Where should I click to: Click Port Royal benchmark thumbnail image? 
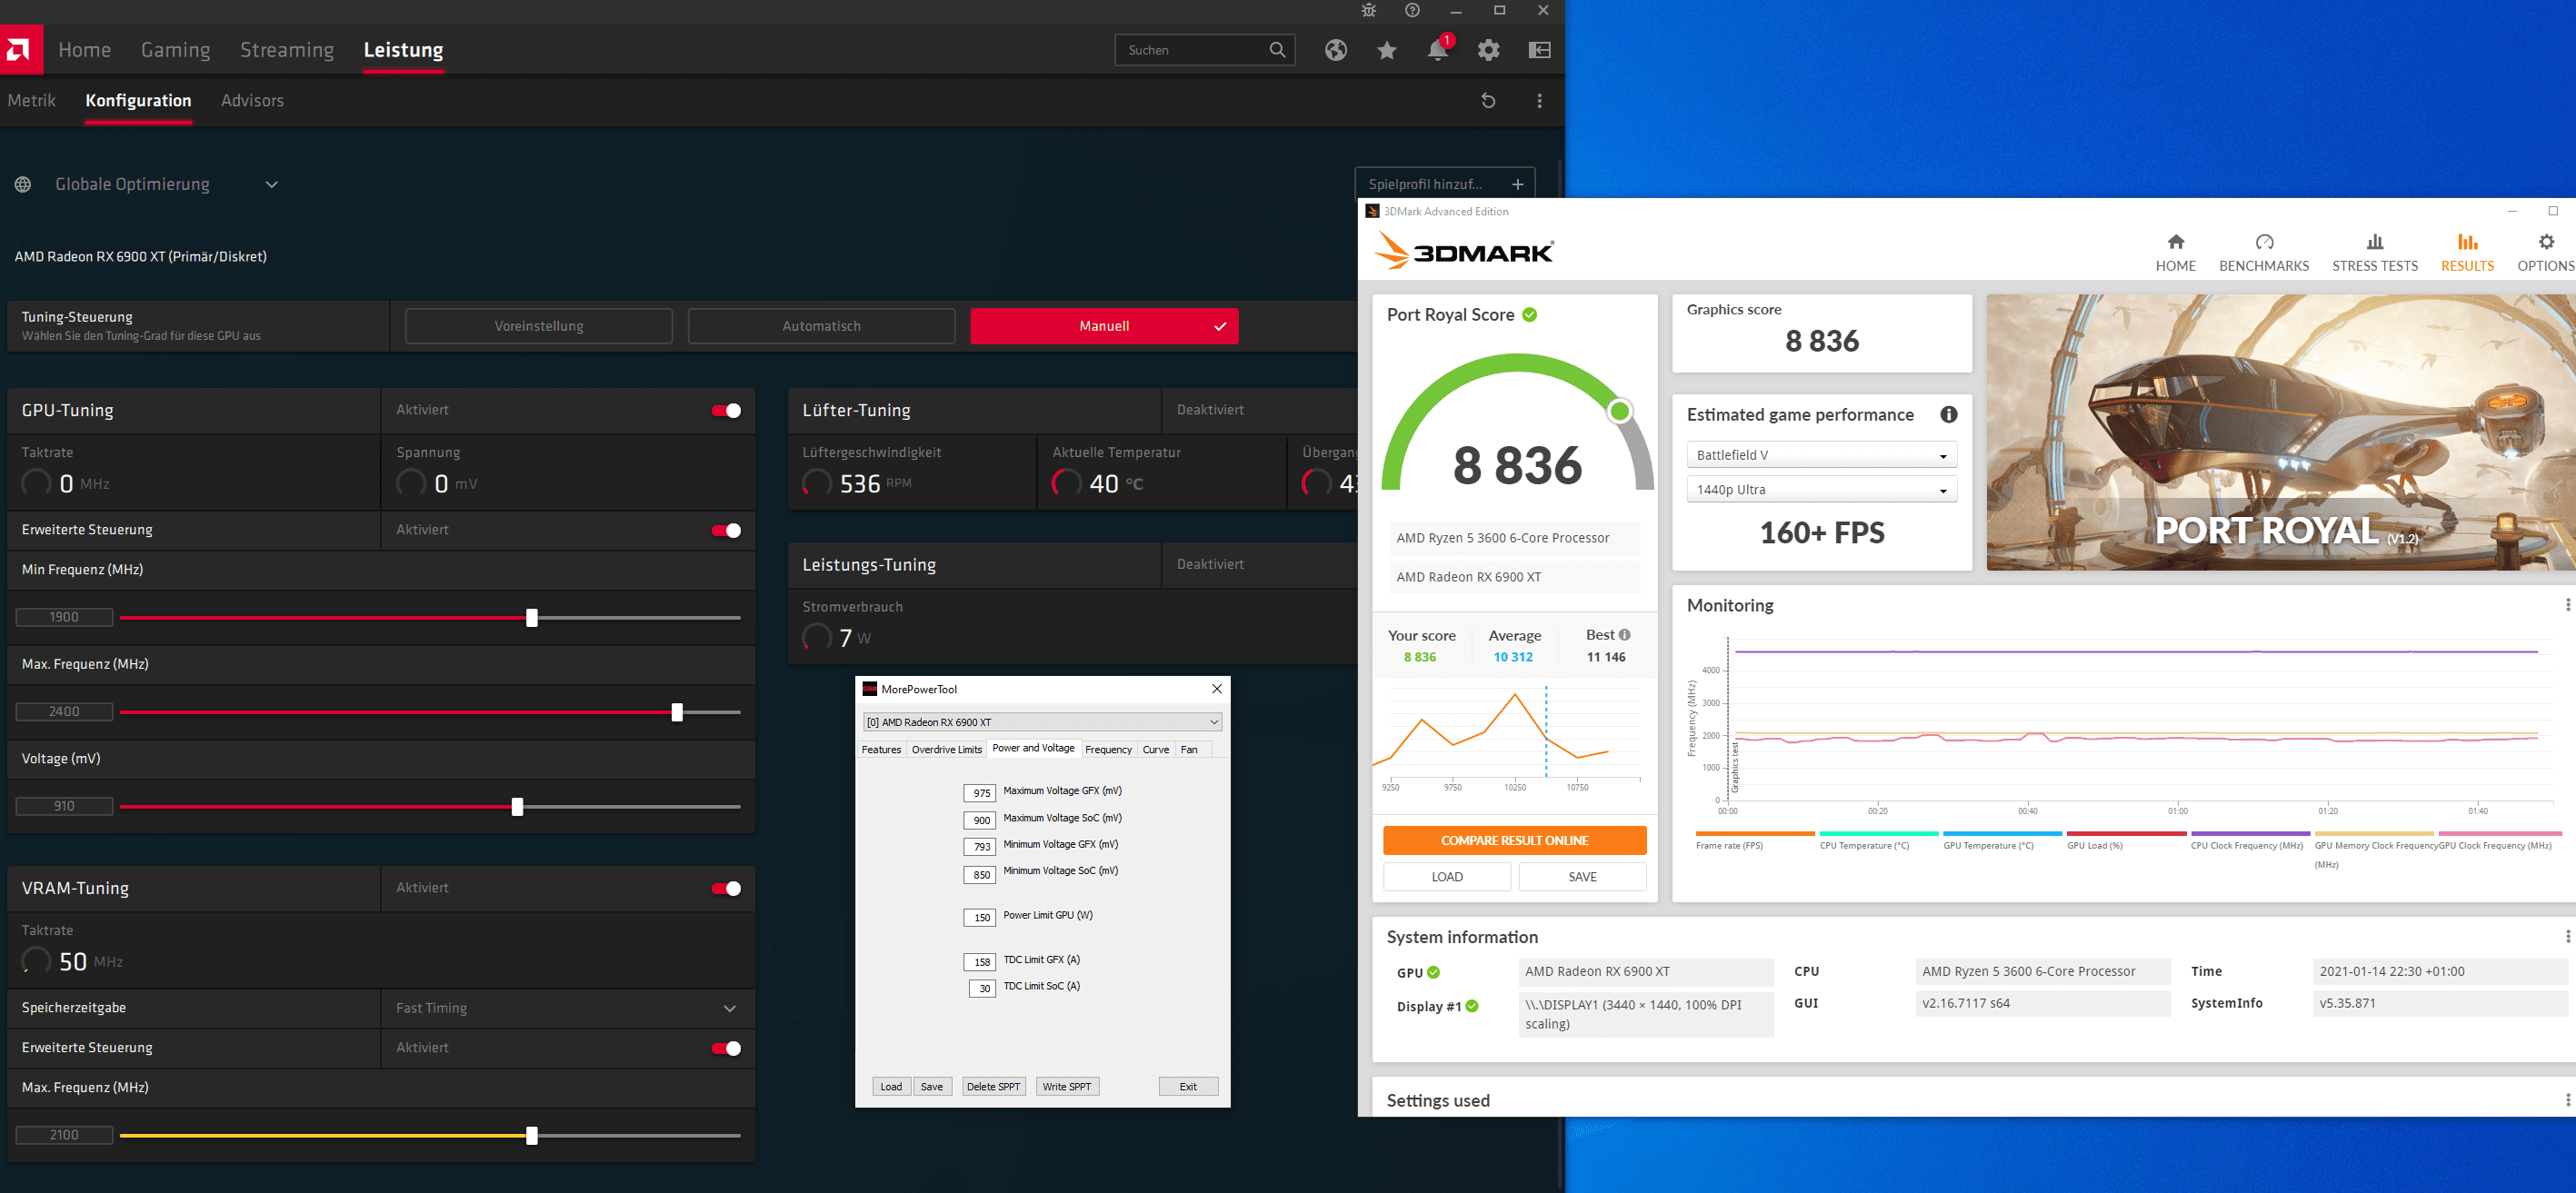pos(2280,433)
